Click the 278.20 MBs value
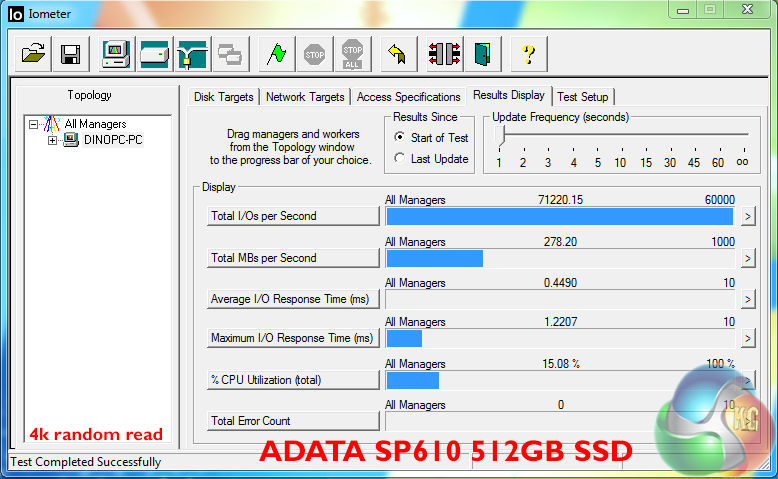The width and height of the screenshot is (778, 479). click(x=560, y=242)
